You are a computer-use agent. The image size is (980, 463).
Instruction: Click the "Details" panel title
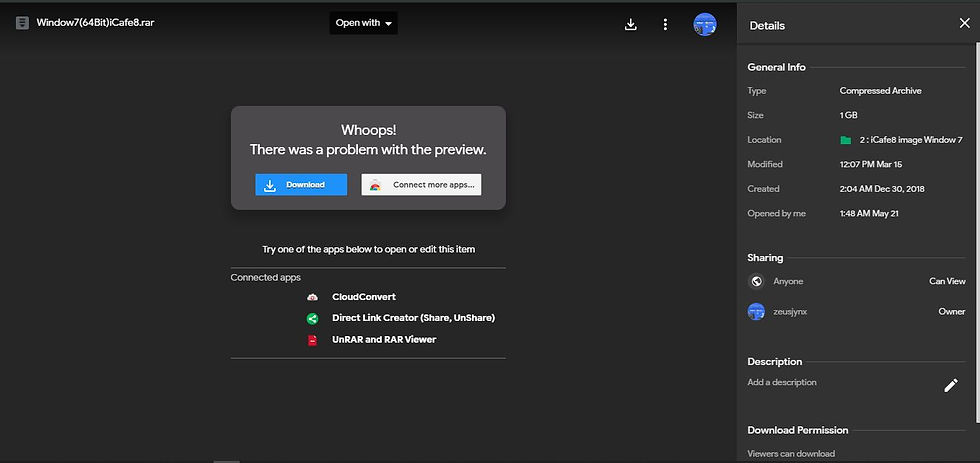[767, 26]
